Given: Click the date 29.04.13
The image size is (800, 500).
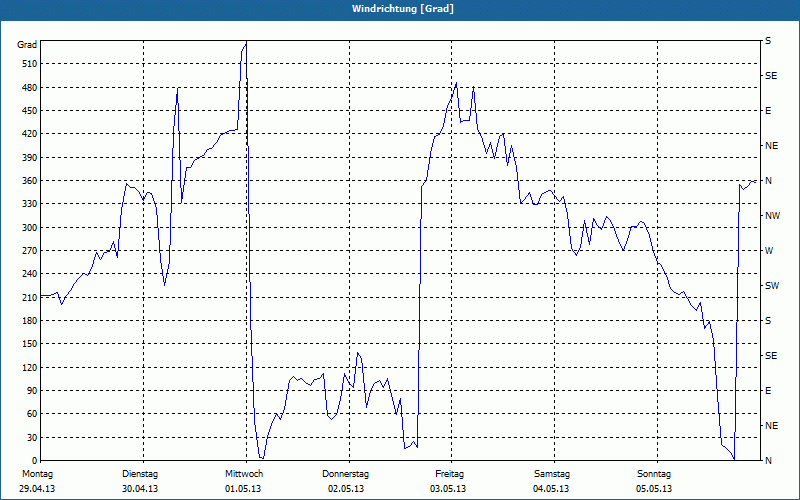Looking at the screenshot, I should pos(37,489).
